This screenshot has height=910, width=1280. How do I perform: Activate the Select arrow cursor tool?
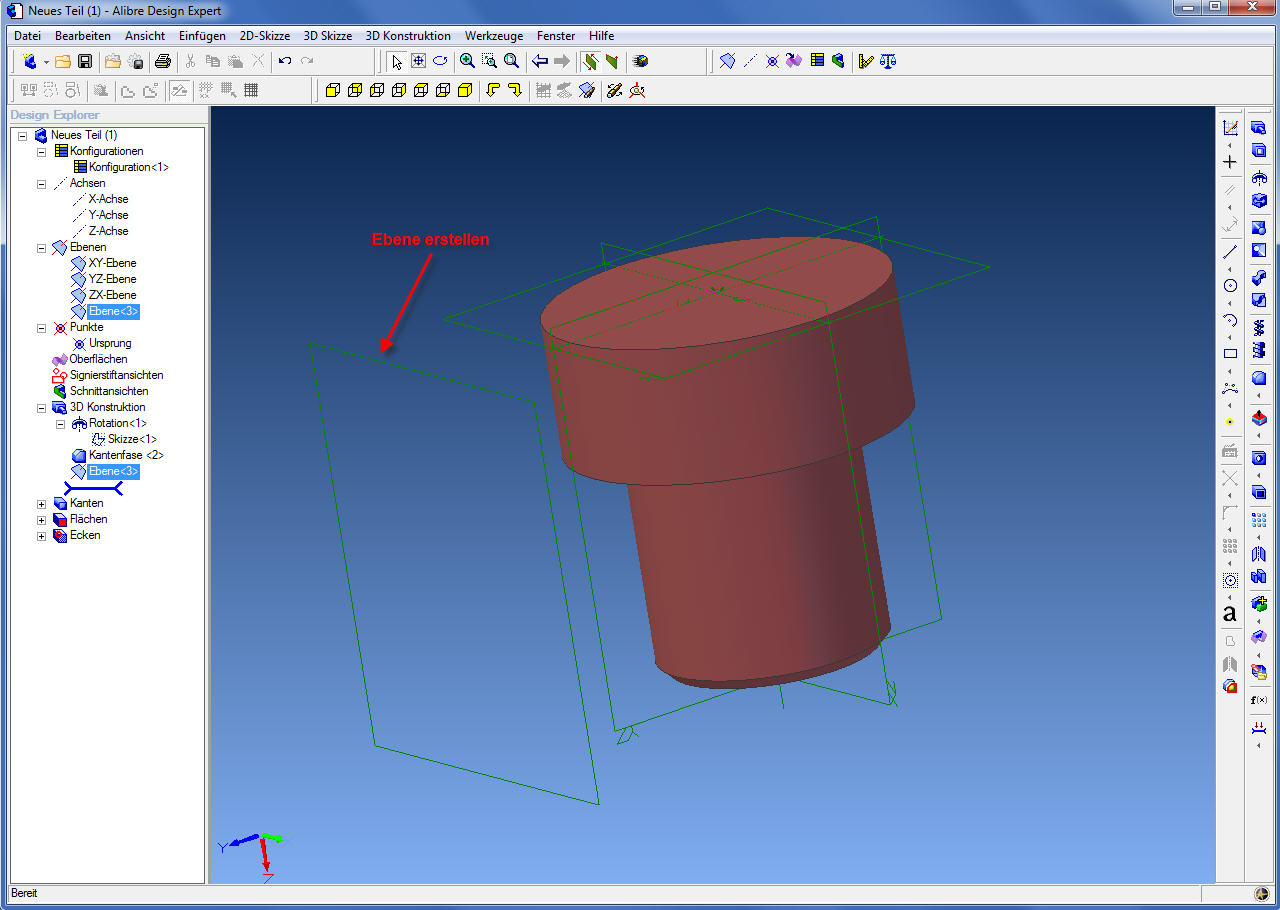pyautogui.click(x=397, y=61)
